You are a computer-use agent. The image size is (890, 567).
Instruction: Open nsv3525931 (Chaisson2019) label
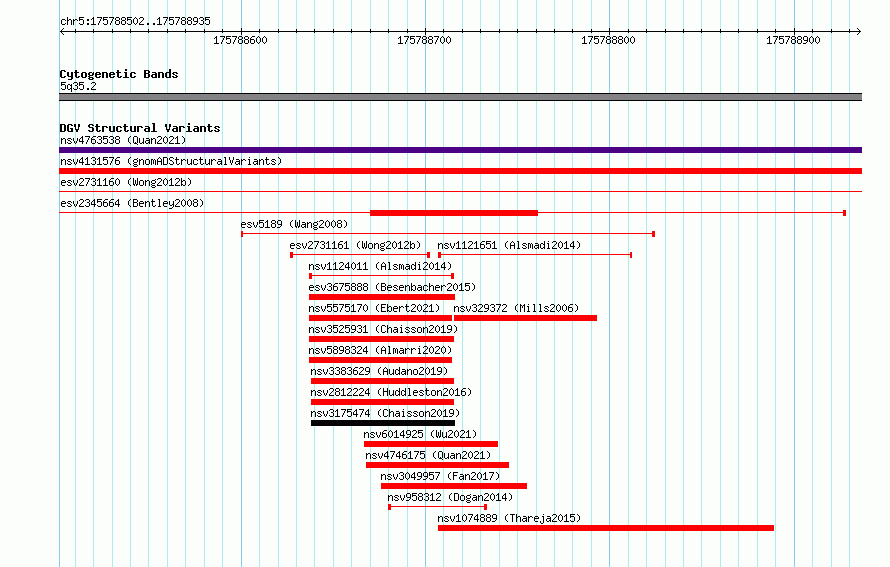pyautogui.click(x=383, y=329)
